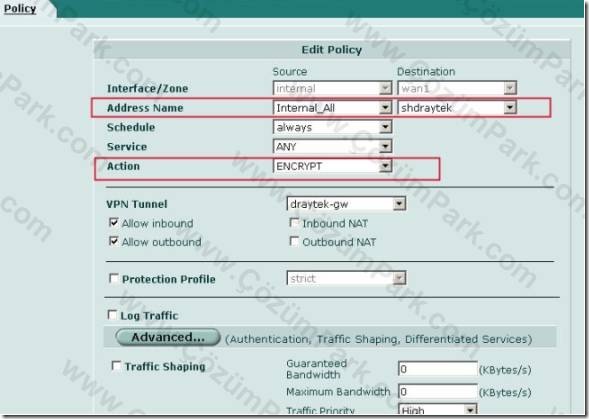Open the Destination Interface wan1 dropdown
Image resolution: width=589 pixels, height=419 pixels.
click(457, 88)
